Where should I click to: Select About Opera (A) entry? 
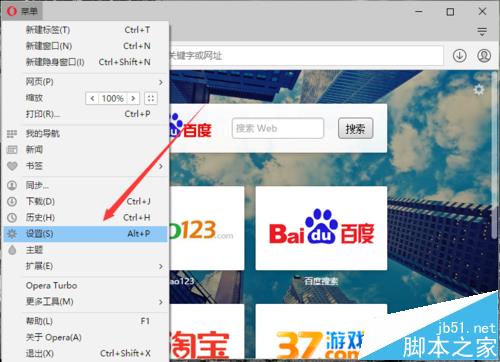point(86,337)
